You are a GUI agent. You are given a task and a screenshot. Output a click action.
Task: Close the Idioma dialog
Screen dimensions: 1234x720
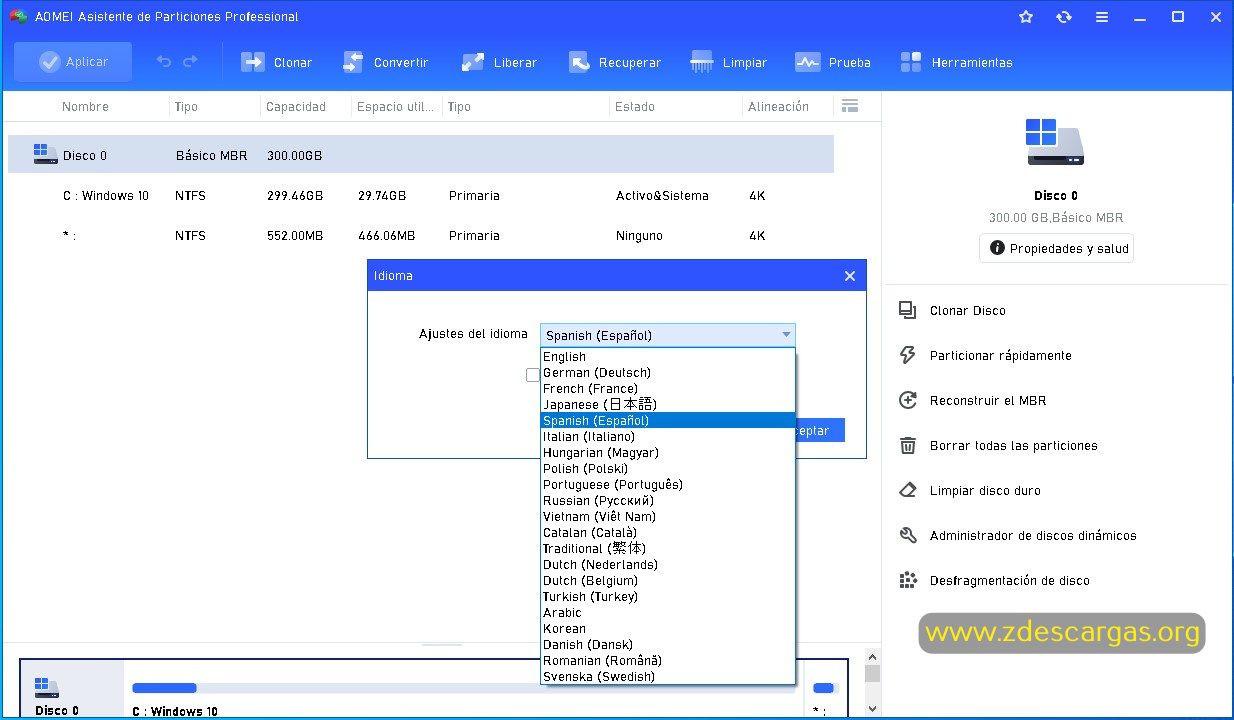coord(850,276)
